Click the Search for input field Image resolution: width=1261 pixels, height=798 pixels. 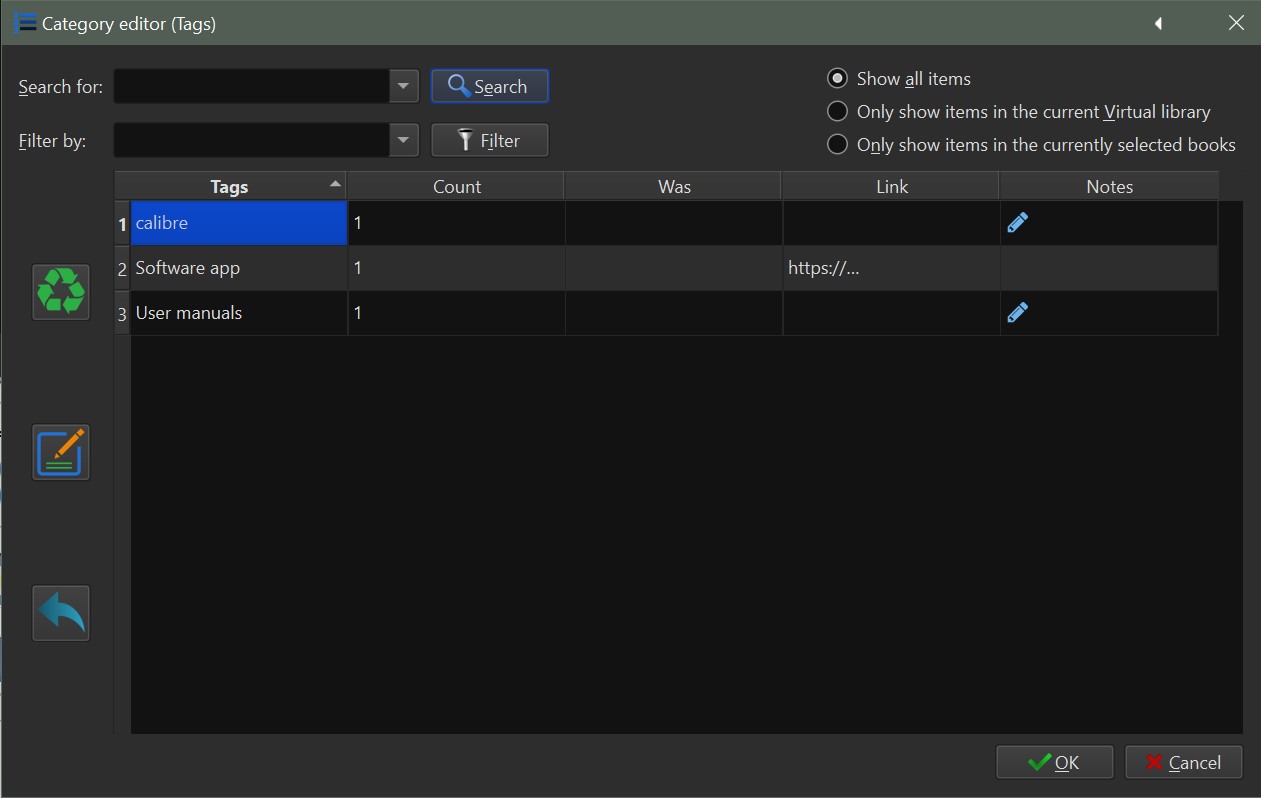click(251, 86)
